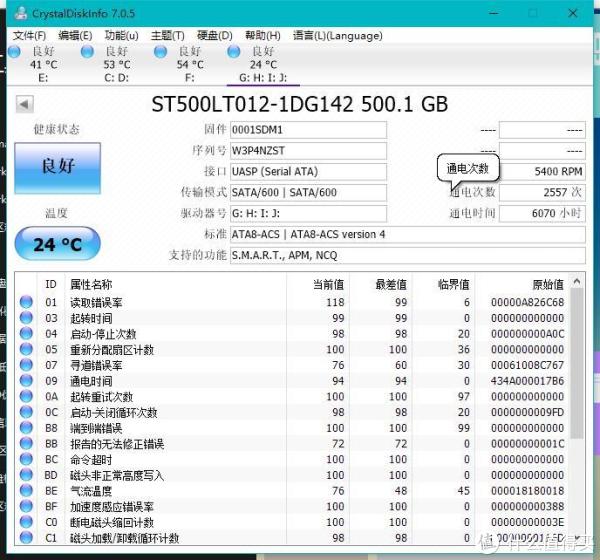Image resolution: width=600 pixels, height=560 pixels.
Task: Click the serial number field W3P4NZST
Action: point(308,151)
